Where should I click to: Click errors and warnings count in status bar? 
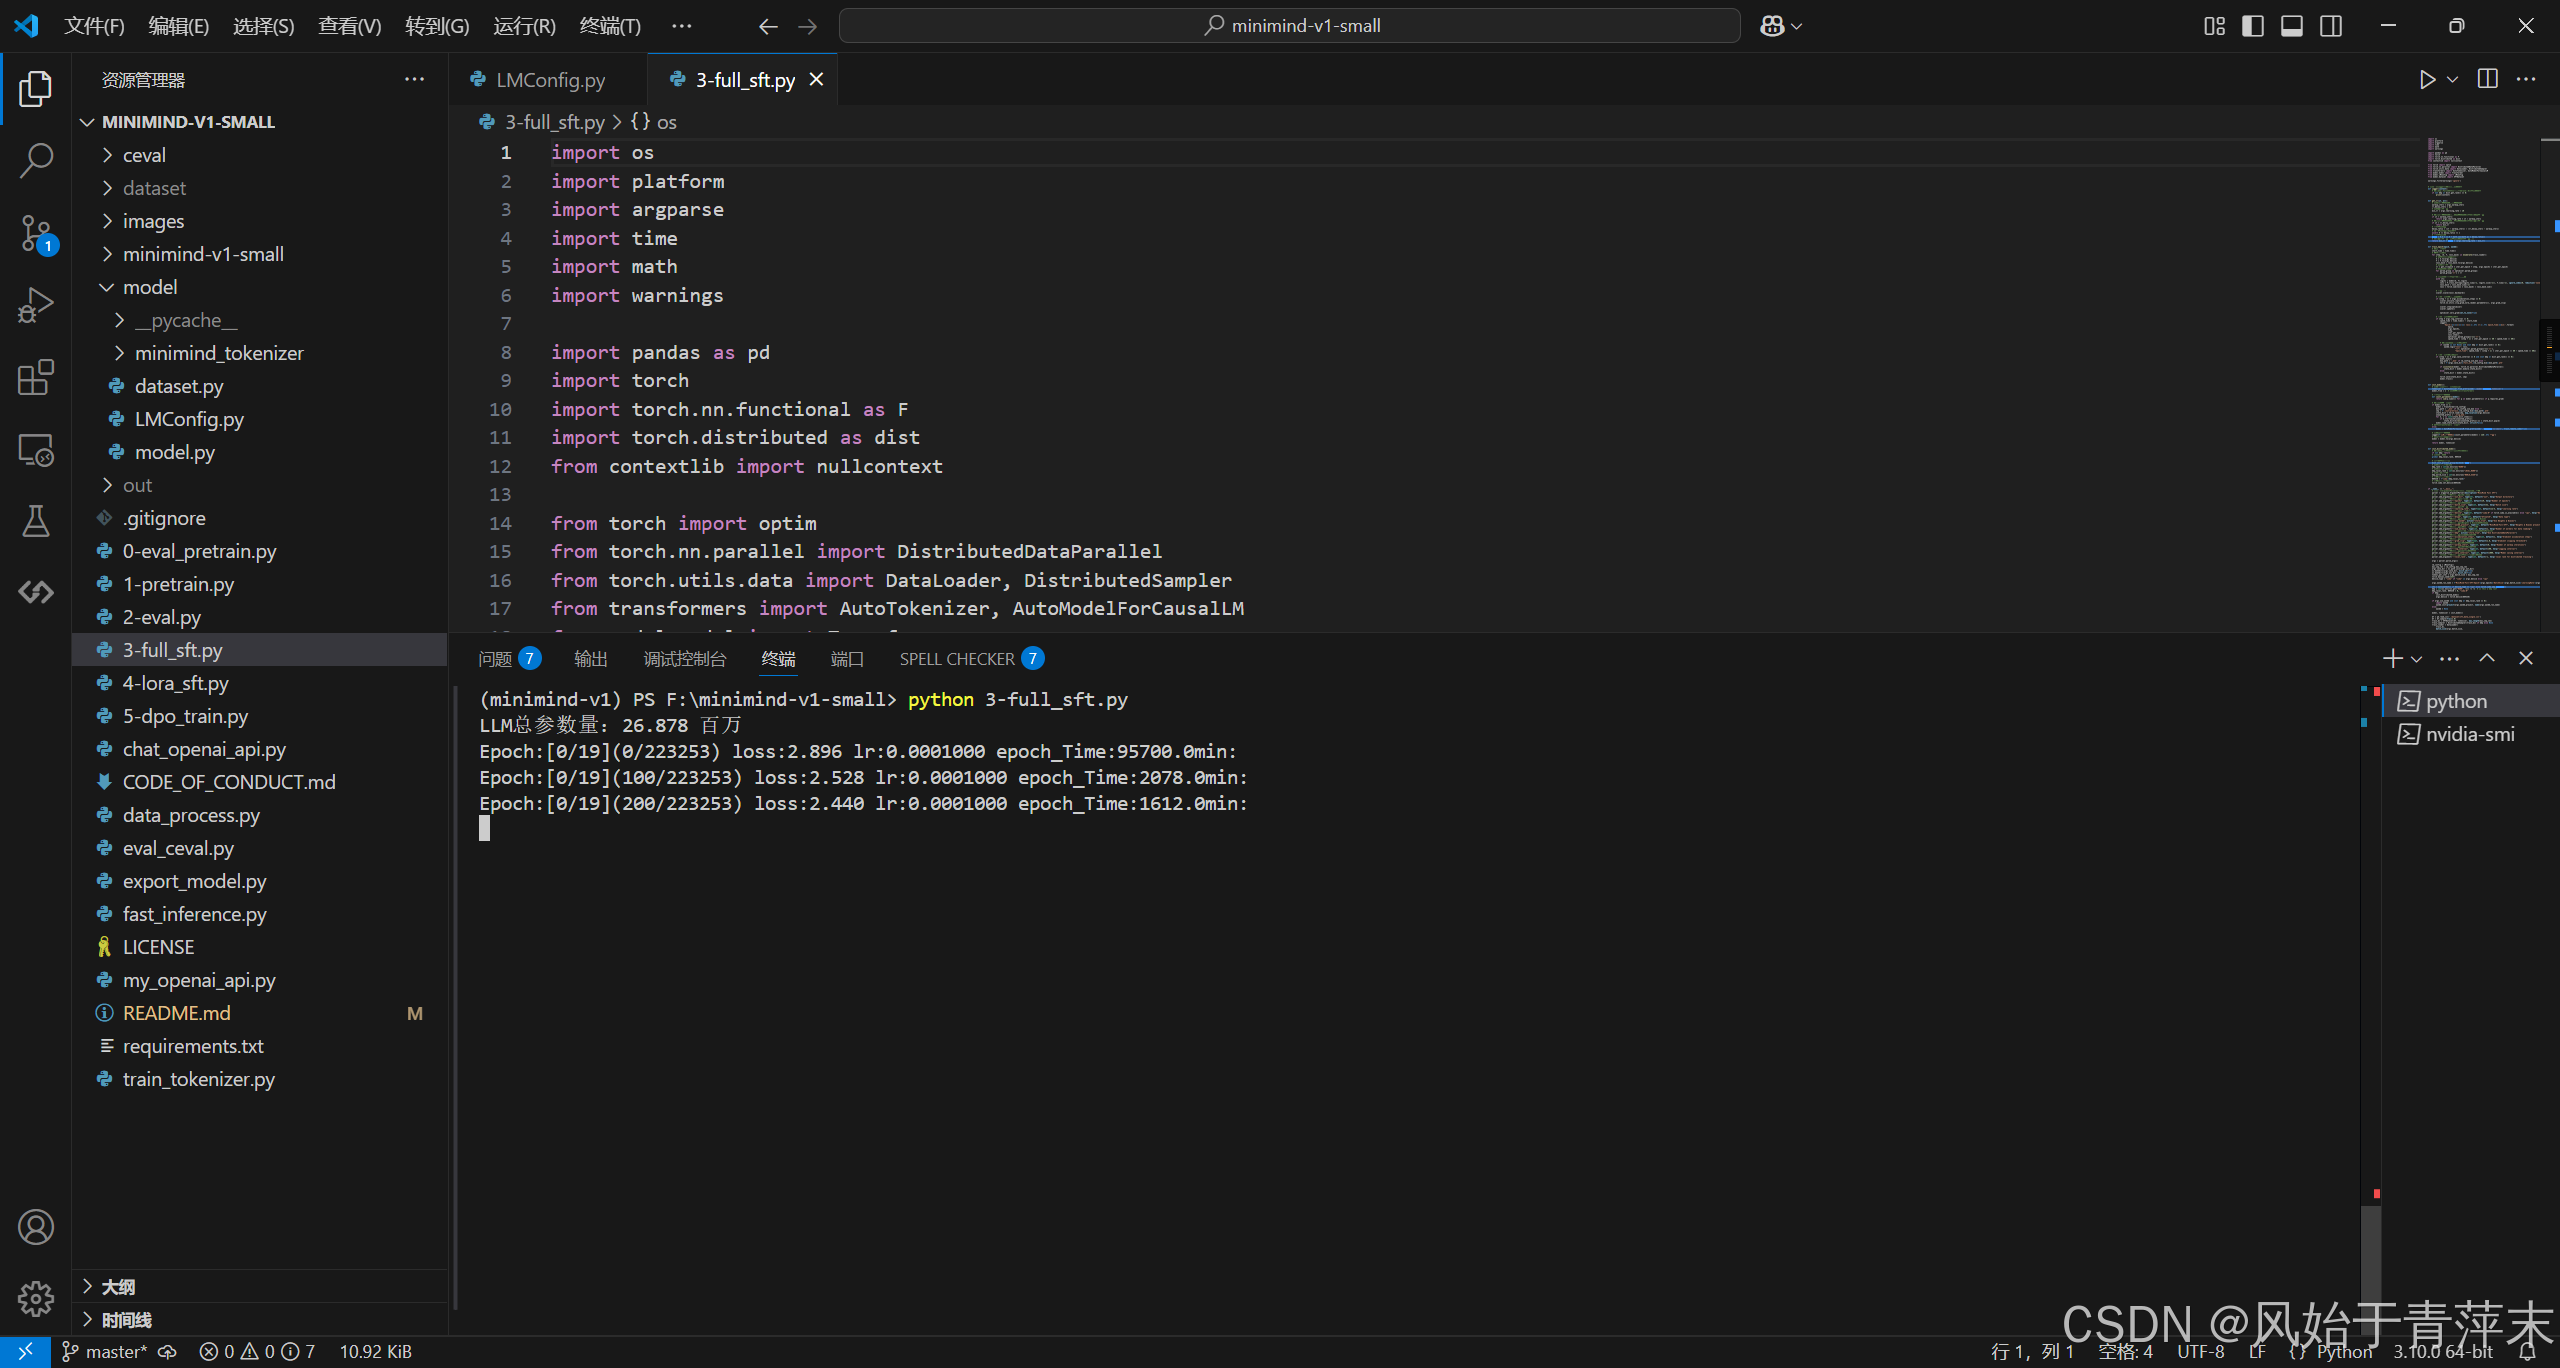point(257,1352)
